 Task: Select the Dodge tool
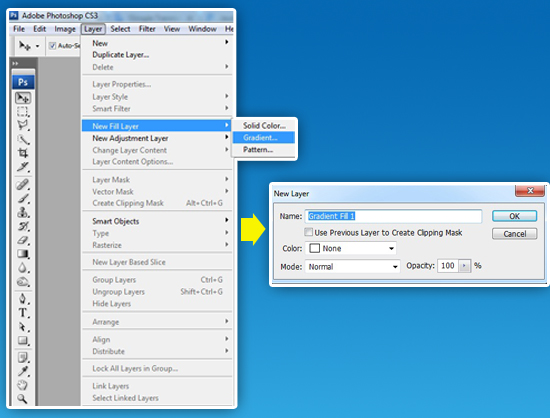click(x=23, y=282)
